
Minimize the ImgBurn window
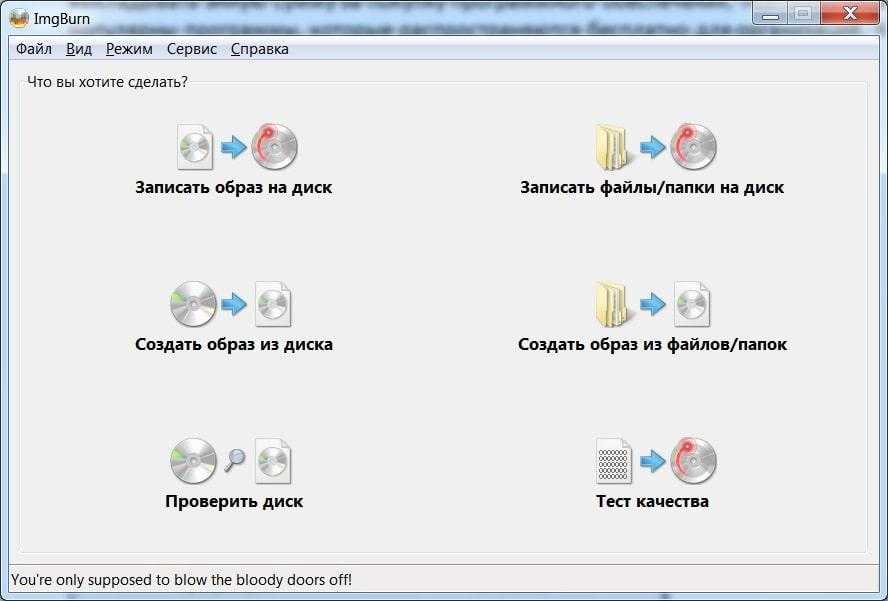point(770,14)
